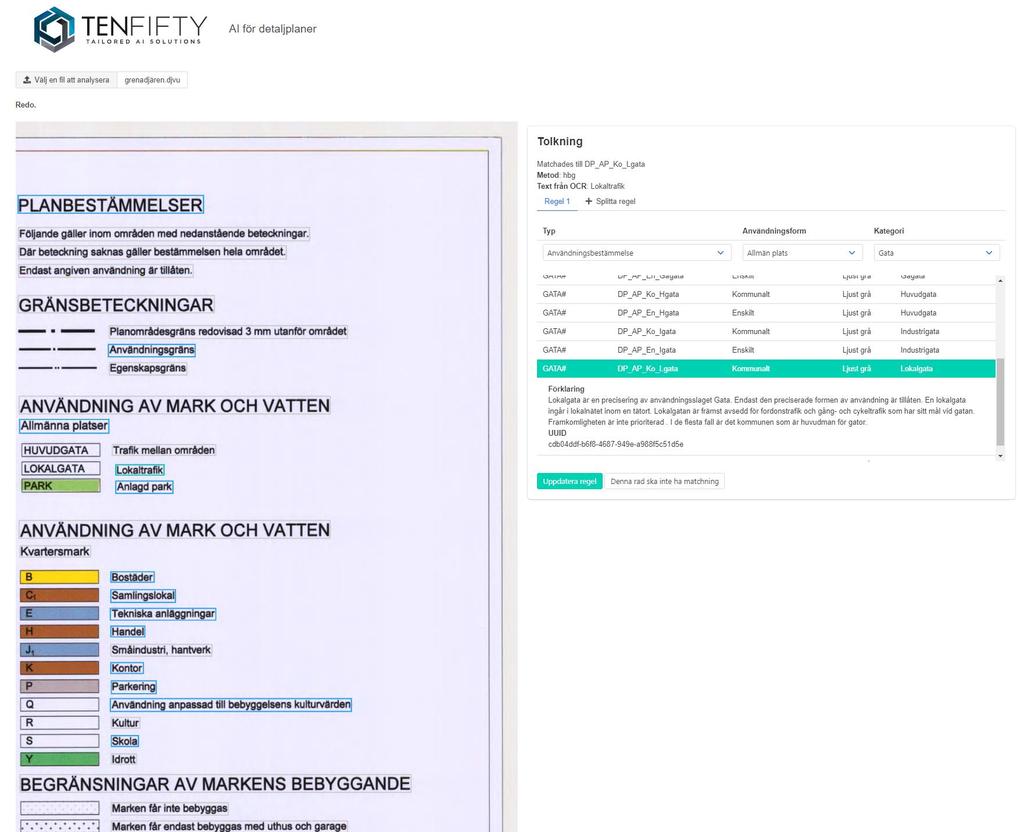Click the Välj en fil att analysera button
This screenshot has width=1024, height=832.
click(x=66, y=80)
